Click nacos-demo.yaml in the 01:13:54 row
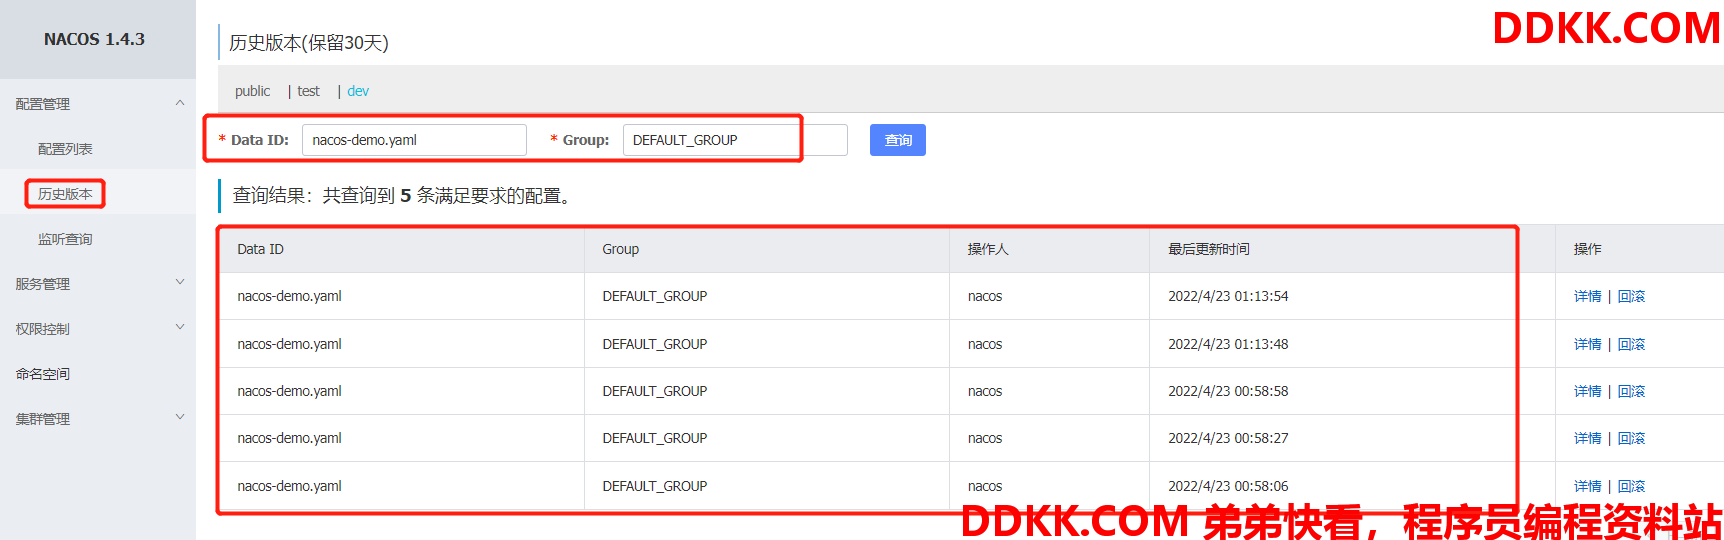 tap(289, 296)
